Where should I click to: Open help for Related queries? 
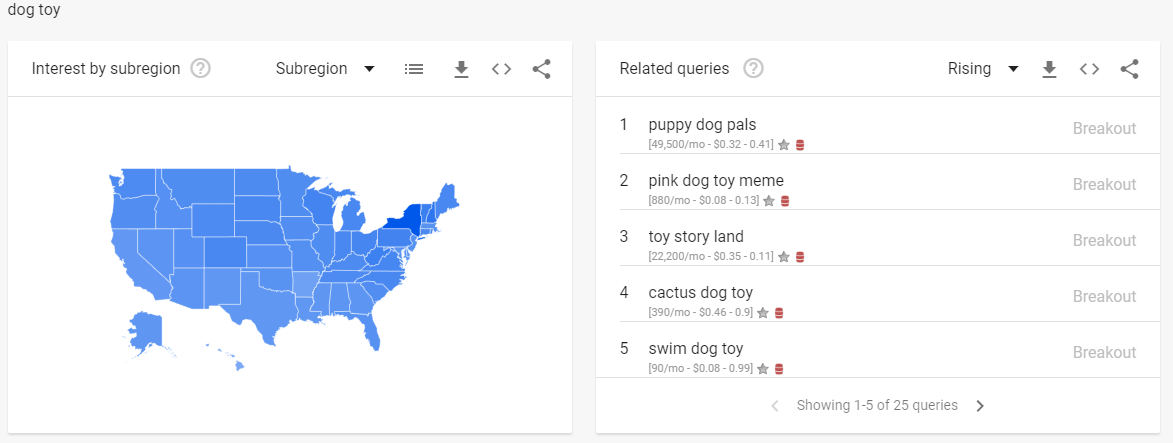(x=753, y=69)
